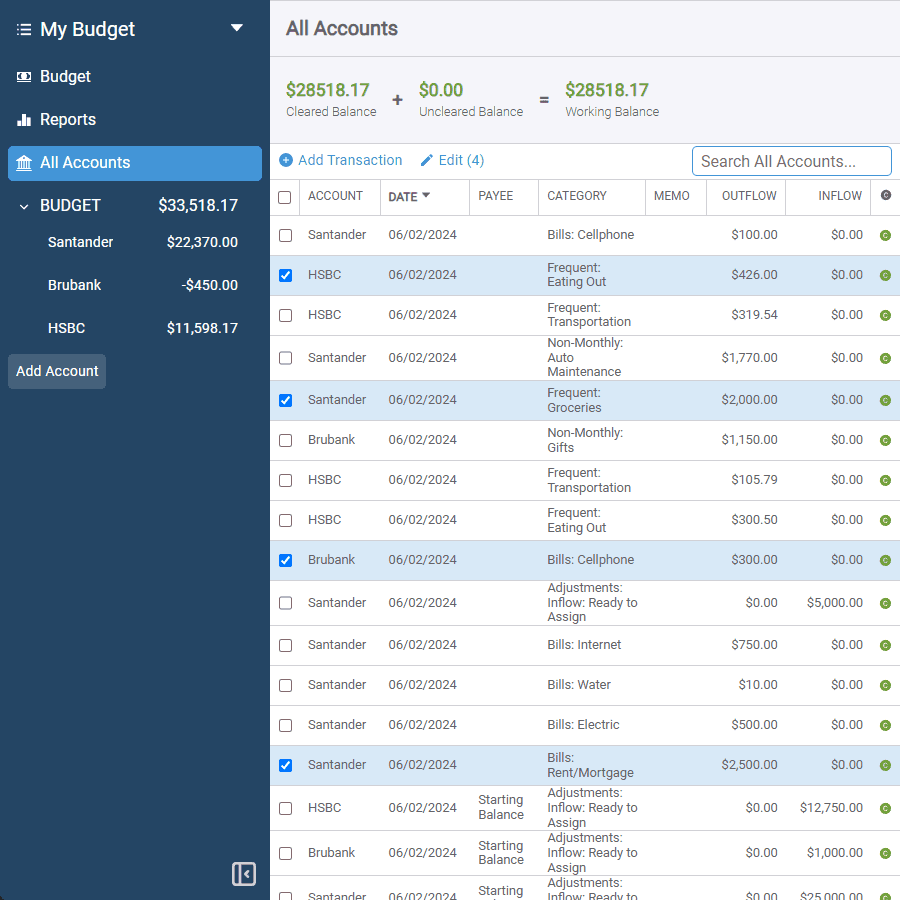
Task: Click the cash icon next to Budget
Action: pos(24,77)
